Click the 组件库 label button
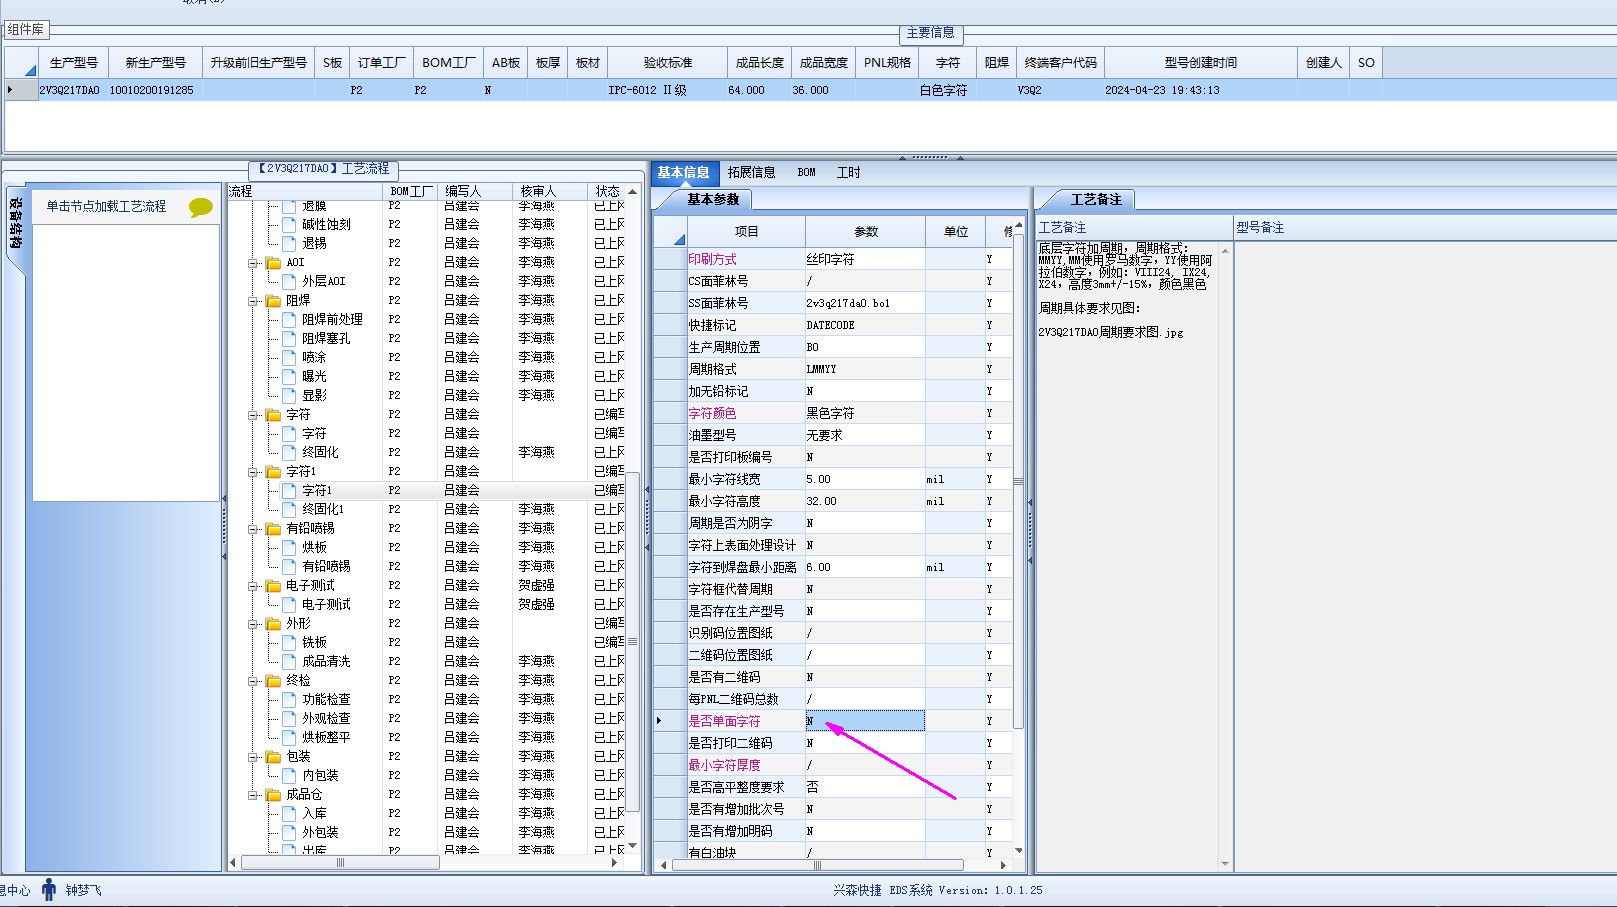Screen dimensions: 1617x907 [26, 30]
